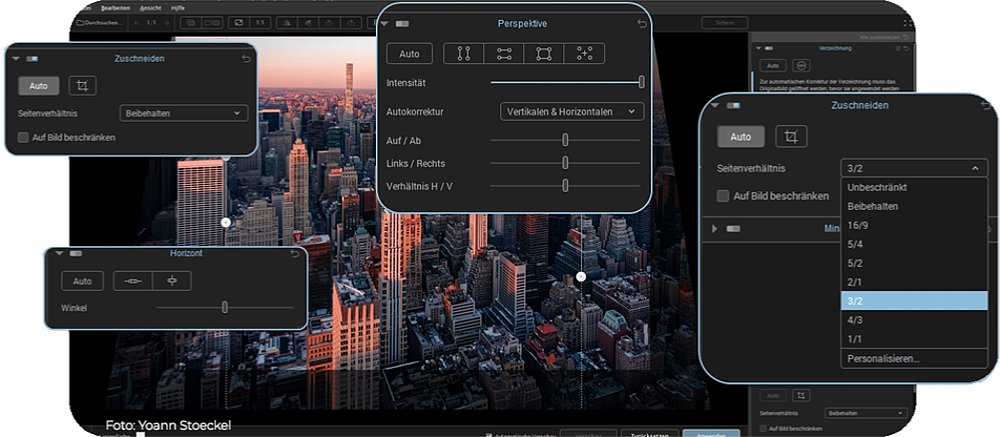The width and height of the screenshot is (1000, 437).
Task: Click the Auf / Ab slider handle
Action: 565,140
